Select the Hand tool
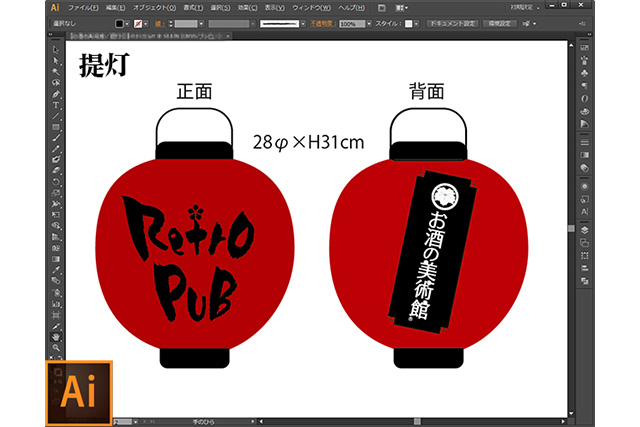 56,337
